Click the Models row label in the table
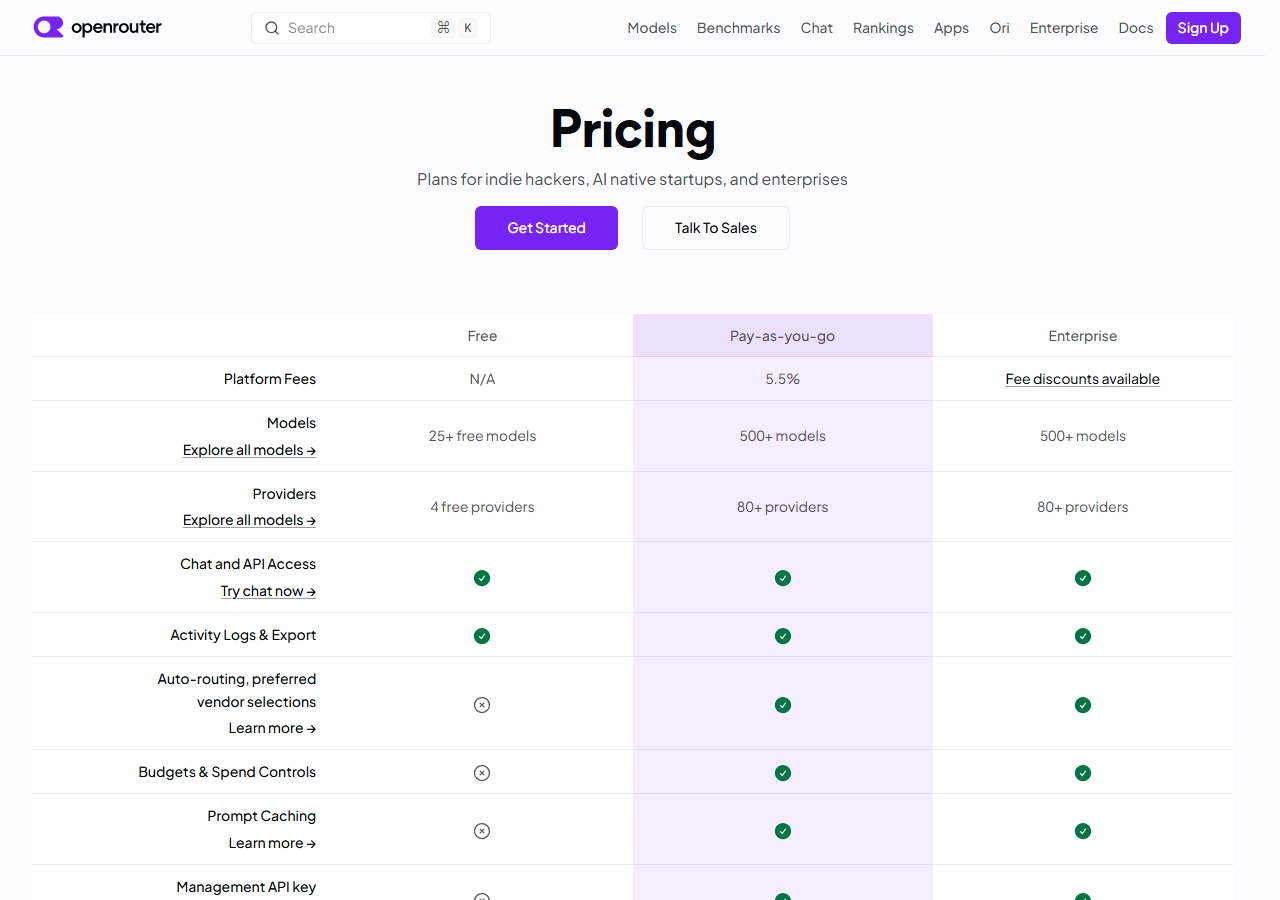 (x=291, y=423)
